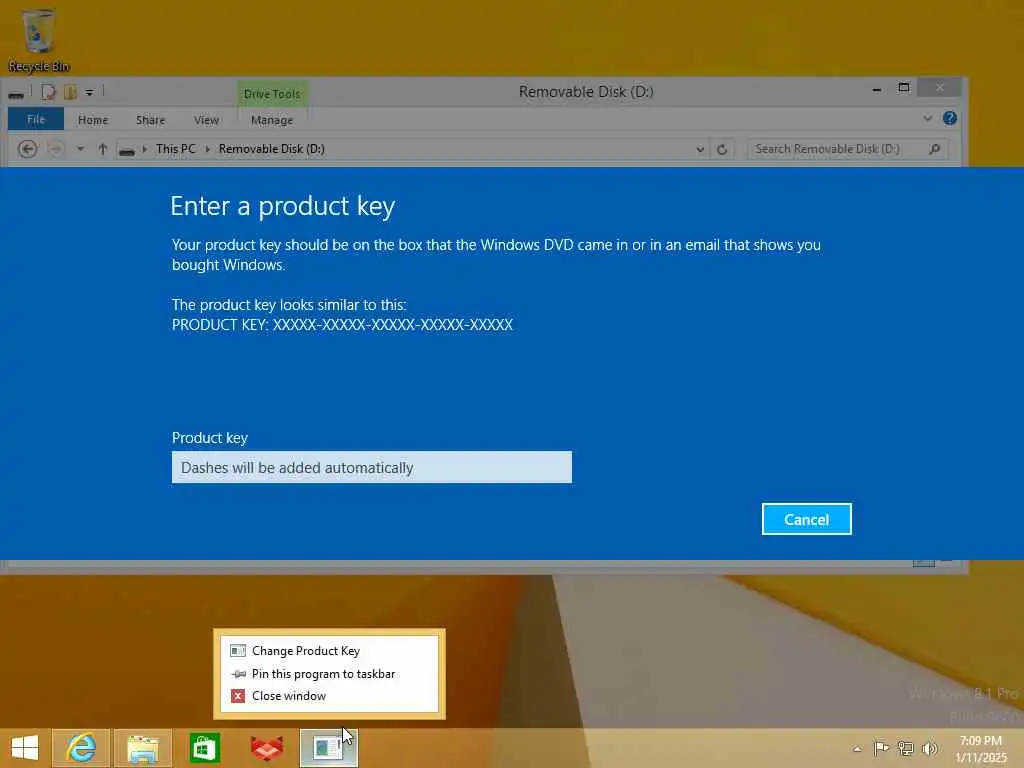This screenshot has height=768, width=1024.
Task: Open the network tray icon
Action: pos(905,748)
